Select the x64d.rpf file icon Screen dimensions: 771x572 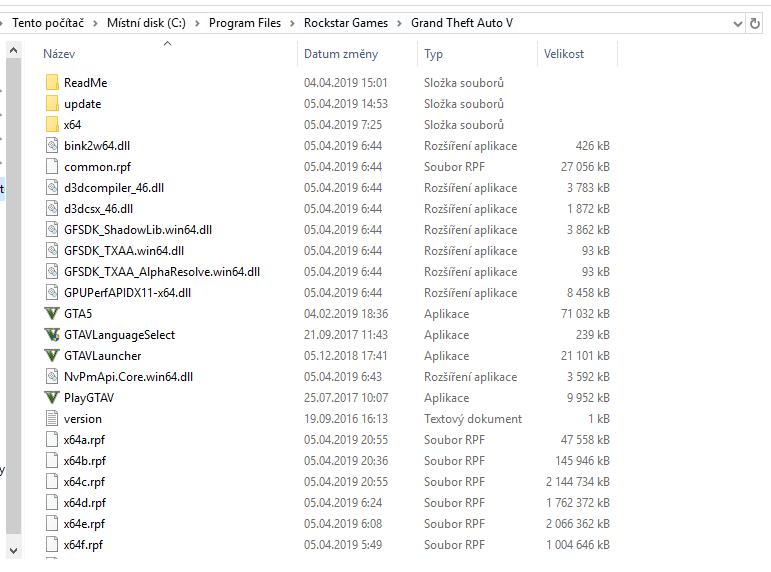[52, 503]
